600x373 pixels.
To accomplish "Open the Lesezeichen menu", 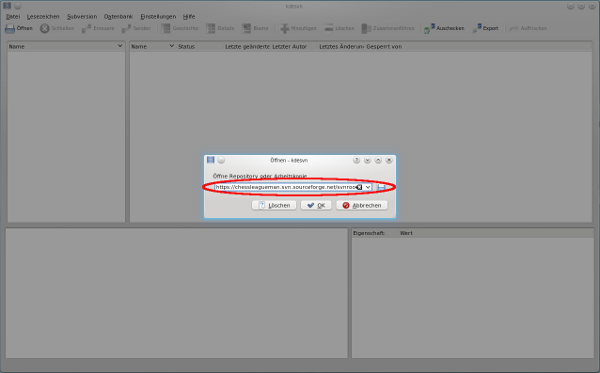I will pyautogui.click(x=43, y=16).
